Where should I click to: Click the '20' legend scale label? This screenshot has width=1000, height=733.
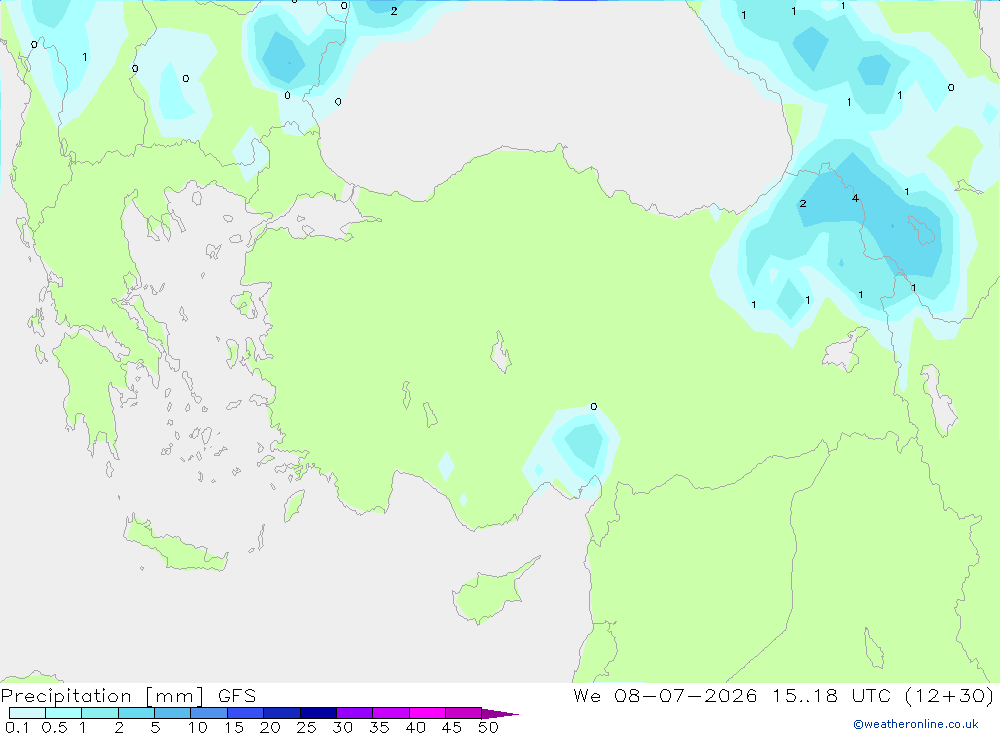tap(270, 727)
